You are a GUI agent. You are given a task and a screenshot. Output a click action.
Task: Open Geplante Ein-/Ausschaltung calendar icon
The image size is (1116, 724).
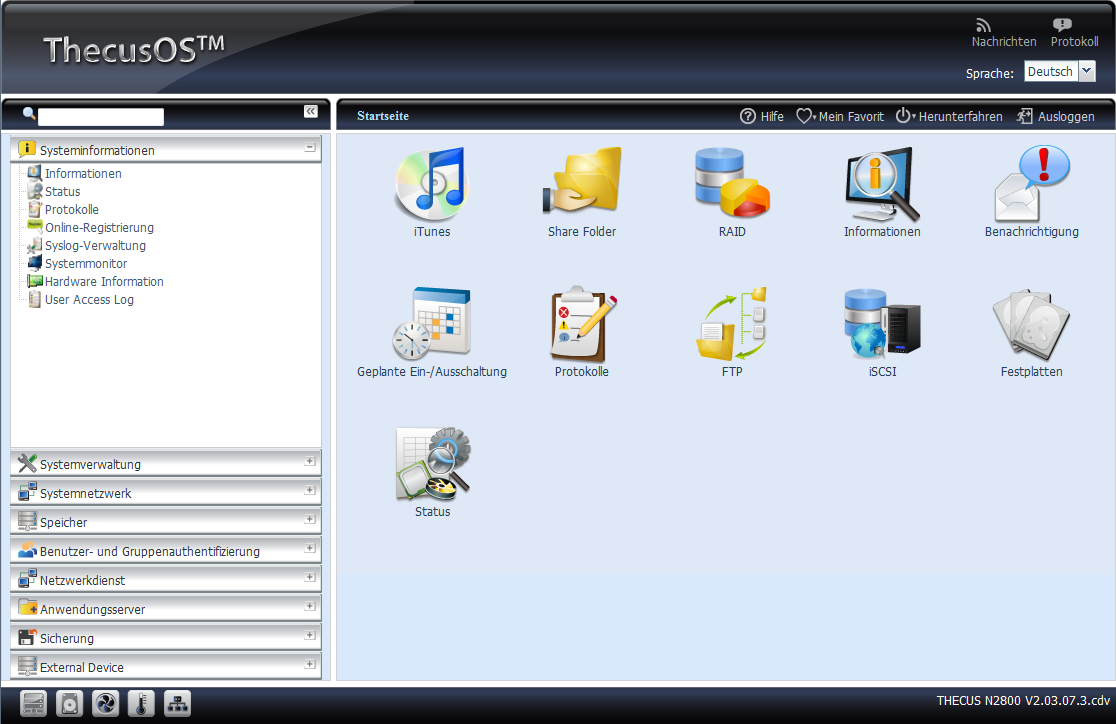tap(431, 323)
